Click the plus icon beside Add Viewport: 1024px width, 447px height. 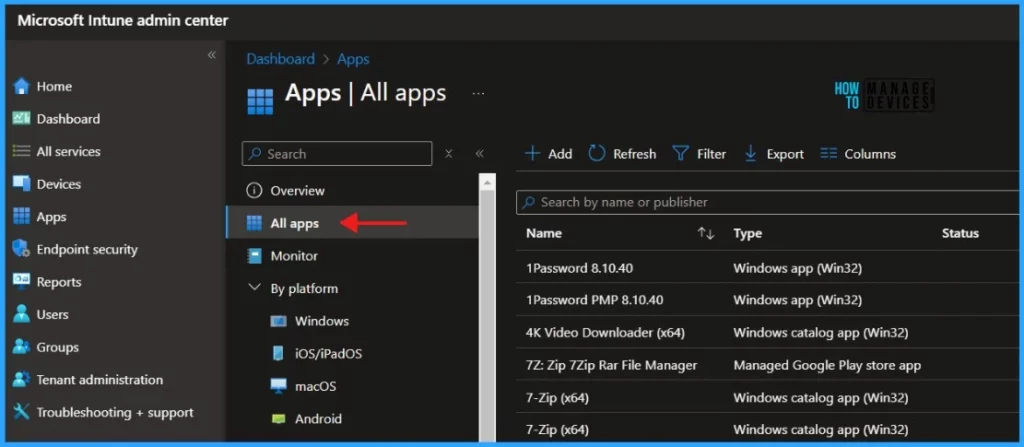coord(533,154)
